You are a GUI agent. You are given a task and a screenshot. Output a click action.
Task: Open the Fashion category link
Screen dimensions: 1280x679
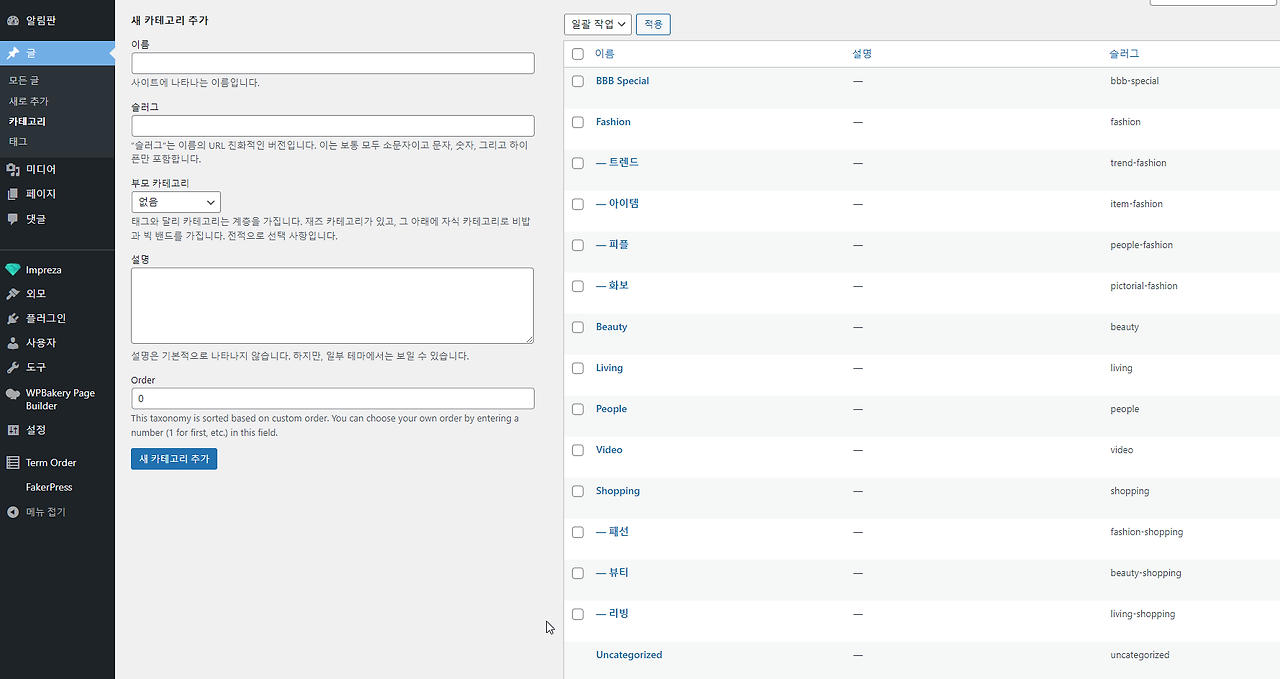[613, 122]
